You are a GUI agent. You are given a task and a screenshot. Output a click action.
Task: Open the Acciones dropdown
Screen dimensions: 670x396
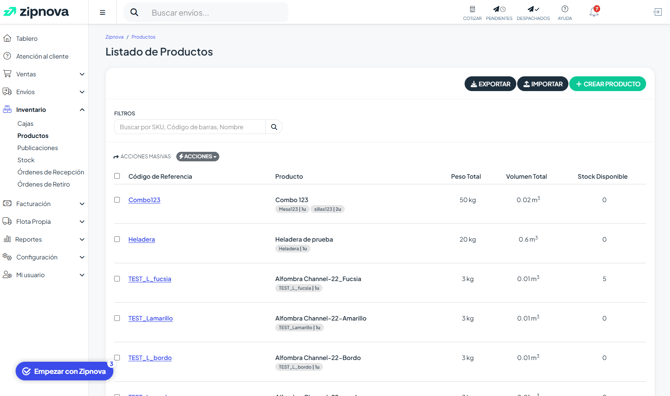pos(197,157)
